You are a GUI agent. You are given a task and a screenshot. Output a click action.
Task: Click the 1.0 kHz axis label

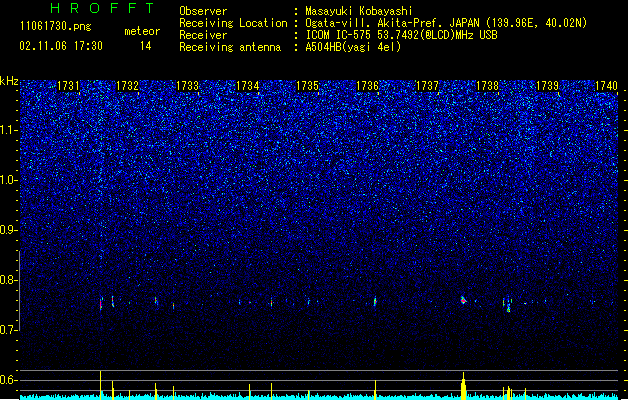(9, 180)
